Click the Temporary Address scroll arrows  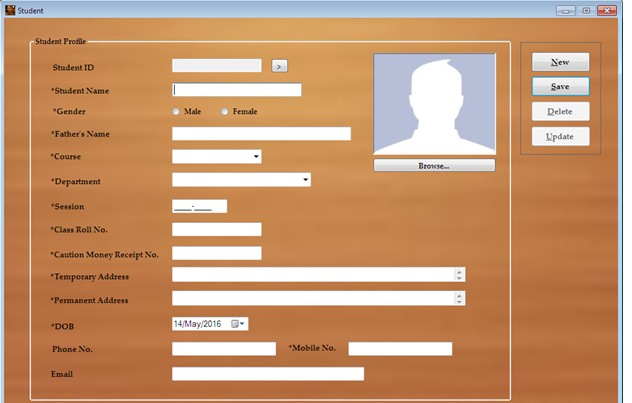[x=459, y=274]
